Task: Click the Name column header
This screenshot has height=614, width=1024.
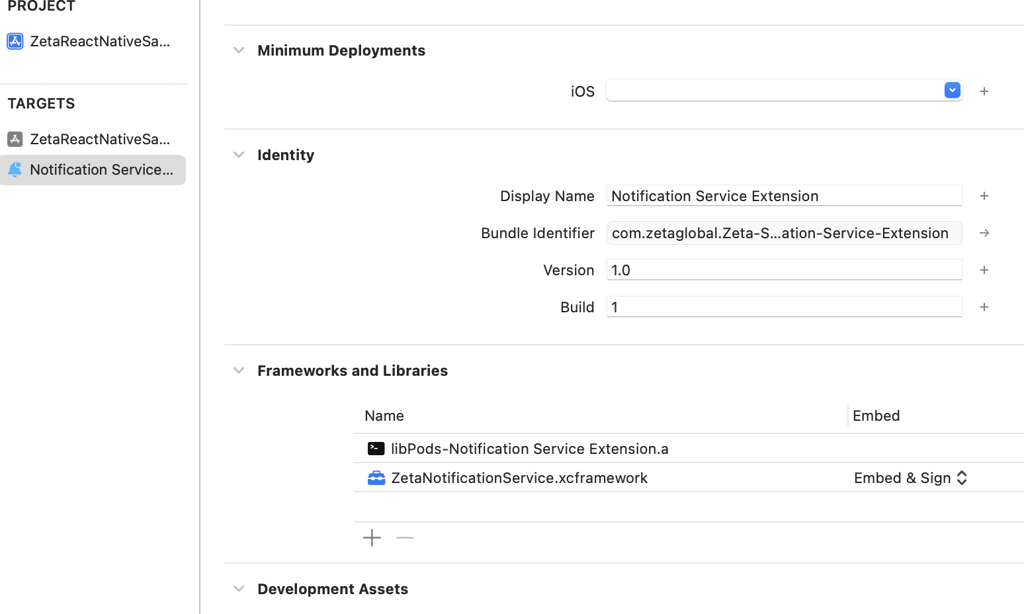Action: (x=384, y=415)
